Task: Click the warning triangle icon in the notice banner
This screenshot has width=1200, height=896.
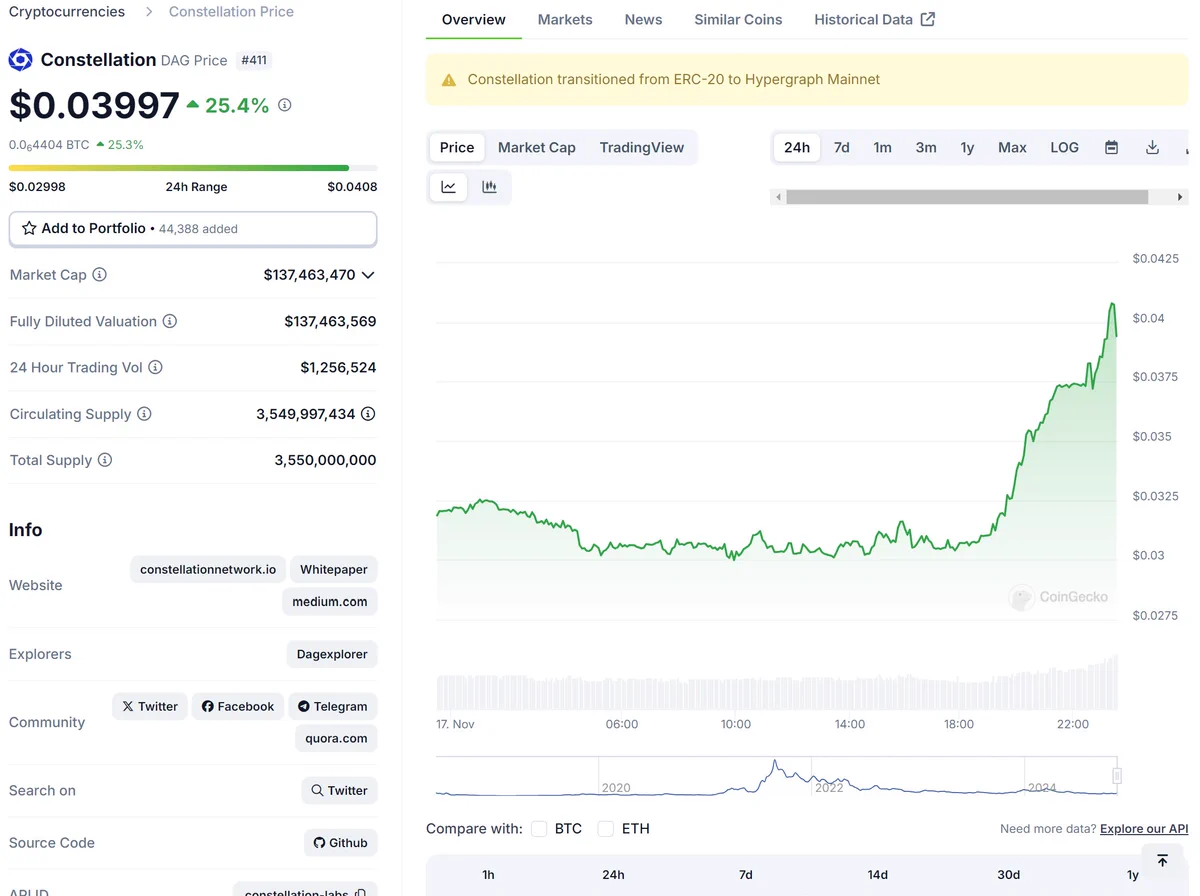Action: point(449,80)
